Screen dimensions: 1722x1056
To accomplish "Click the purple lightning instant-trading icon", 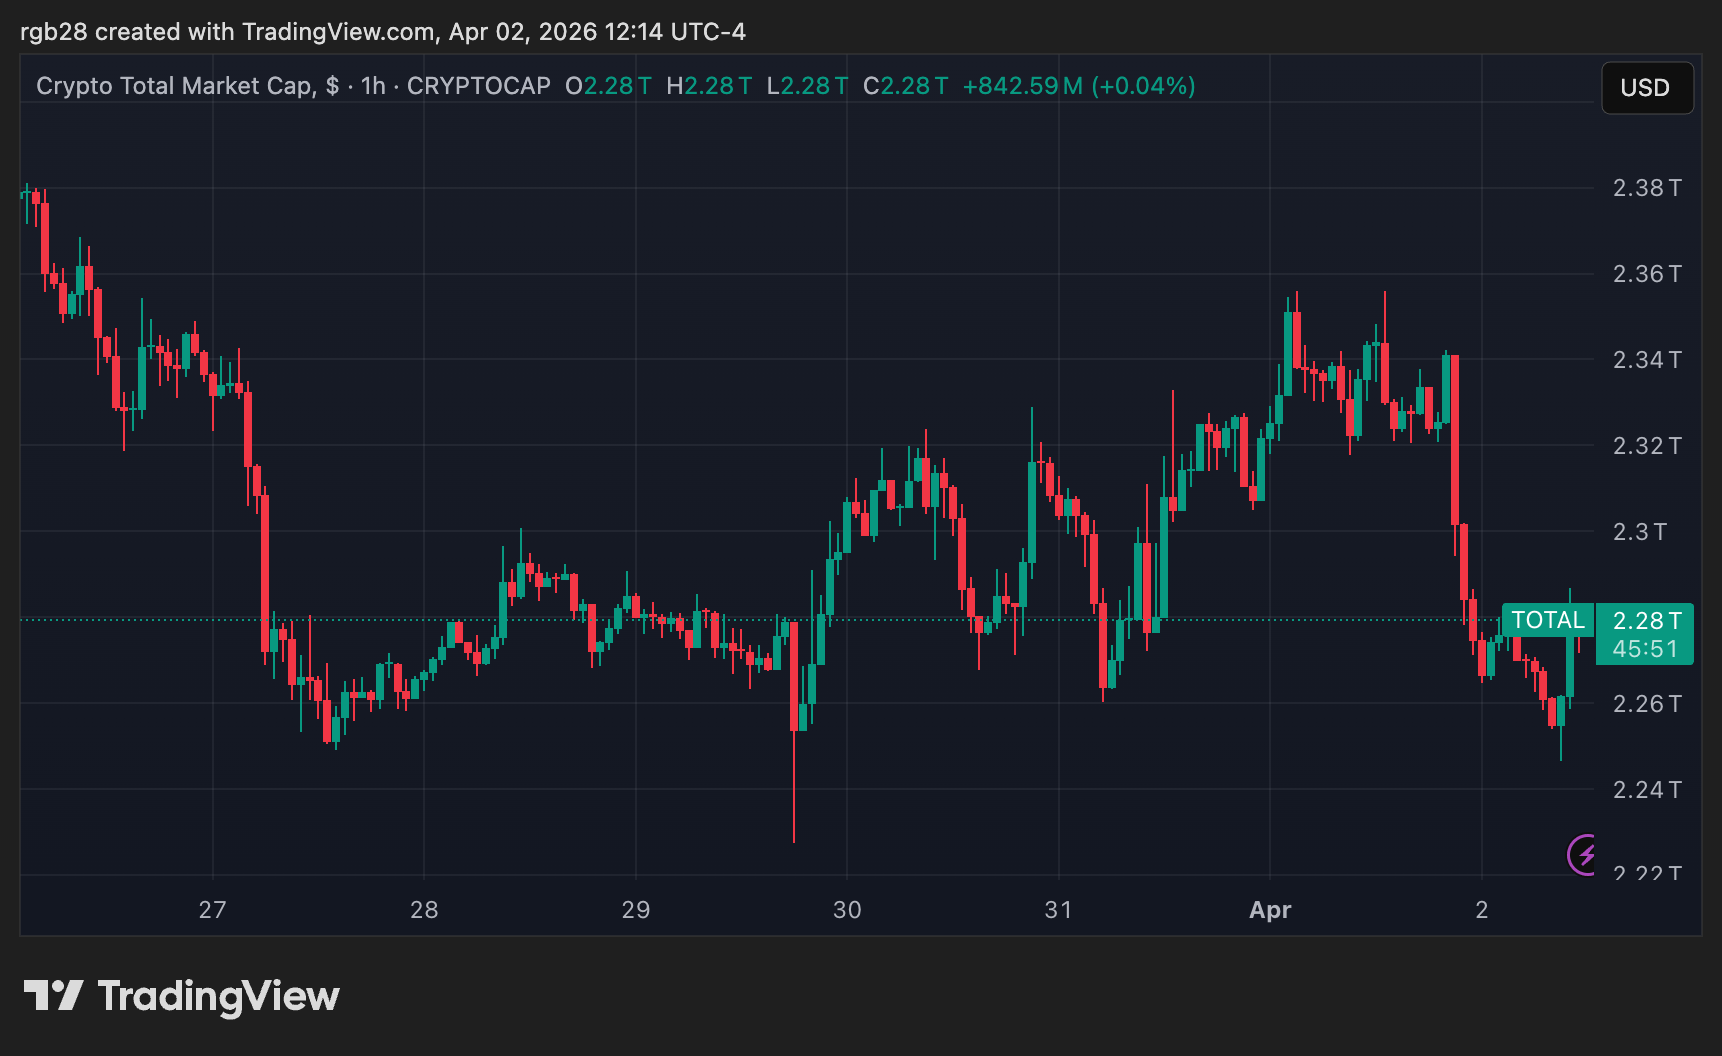I will (x=1583, y=855).
